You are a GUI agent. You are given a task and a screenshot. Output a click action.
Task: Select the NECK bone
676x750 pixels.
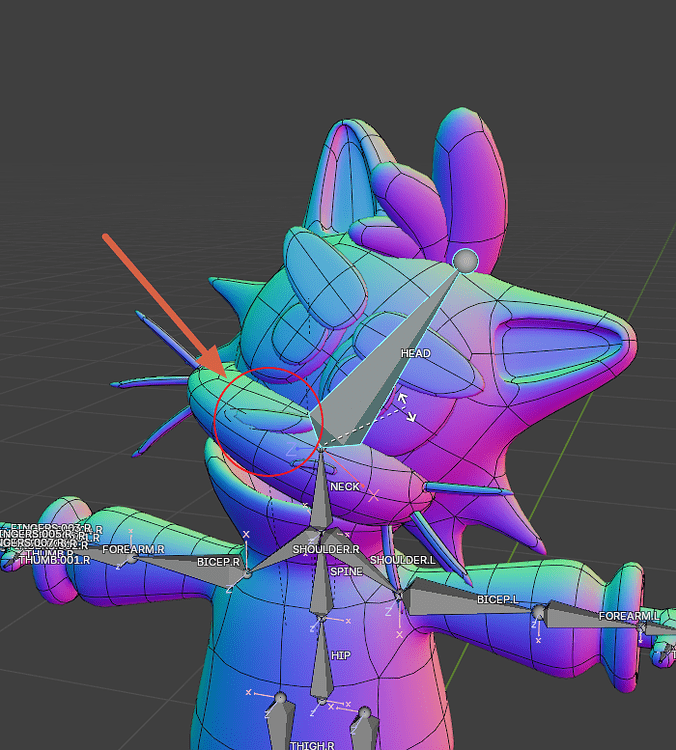pyautogui.click(x=321, y=497)
